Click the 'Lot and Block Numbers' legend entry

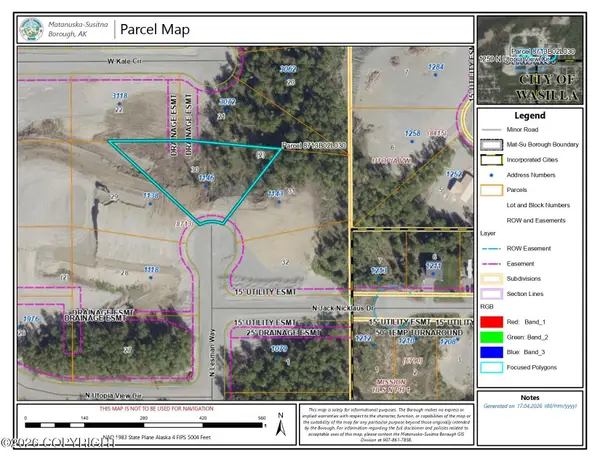click(538, 205)
